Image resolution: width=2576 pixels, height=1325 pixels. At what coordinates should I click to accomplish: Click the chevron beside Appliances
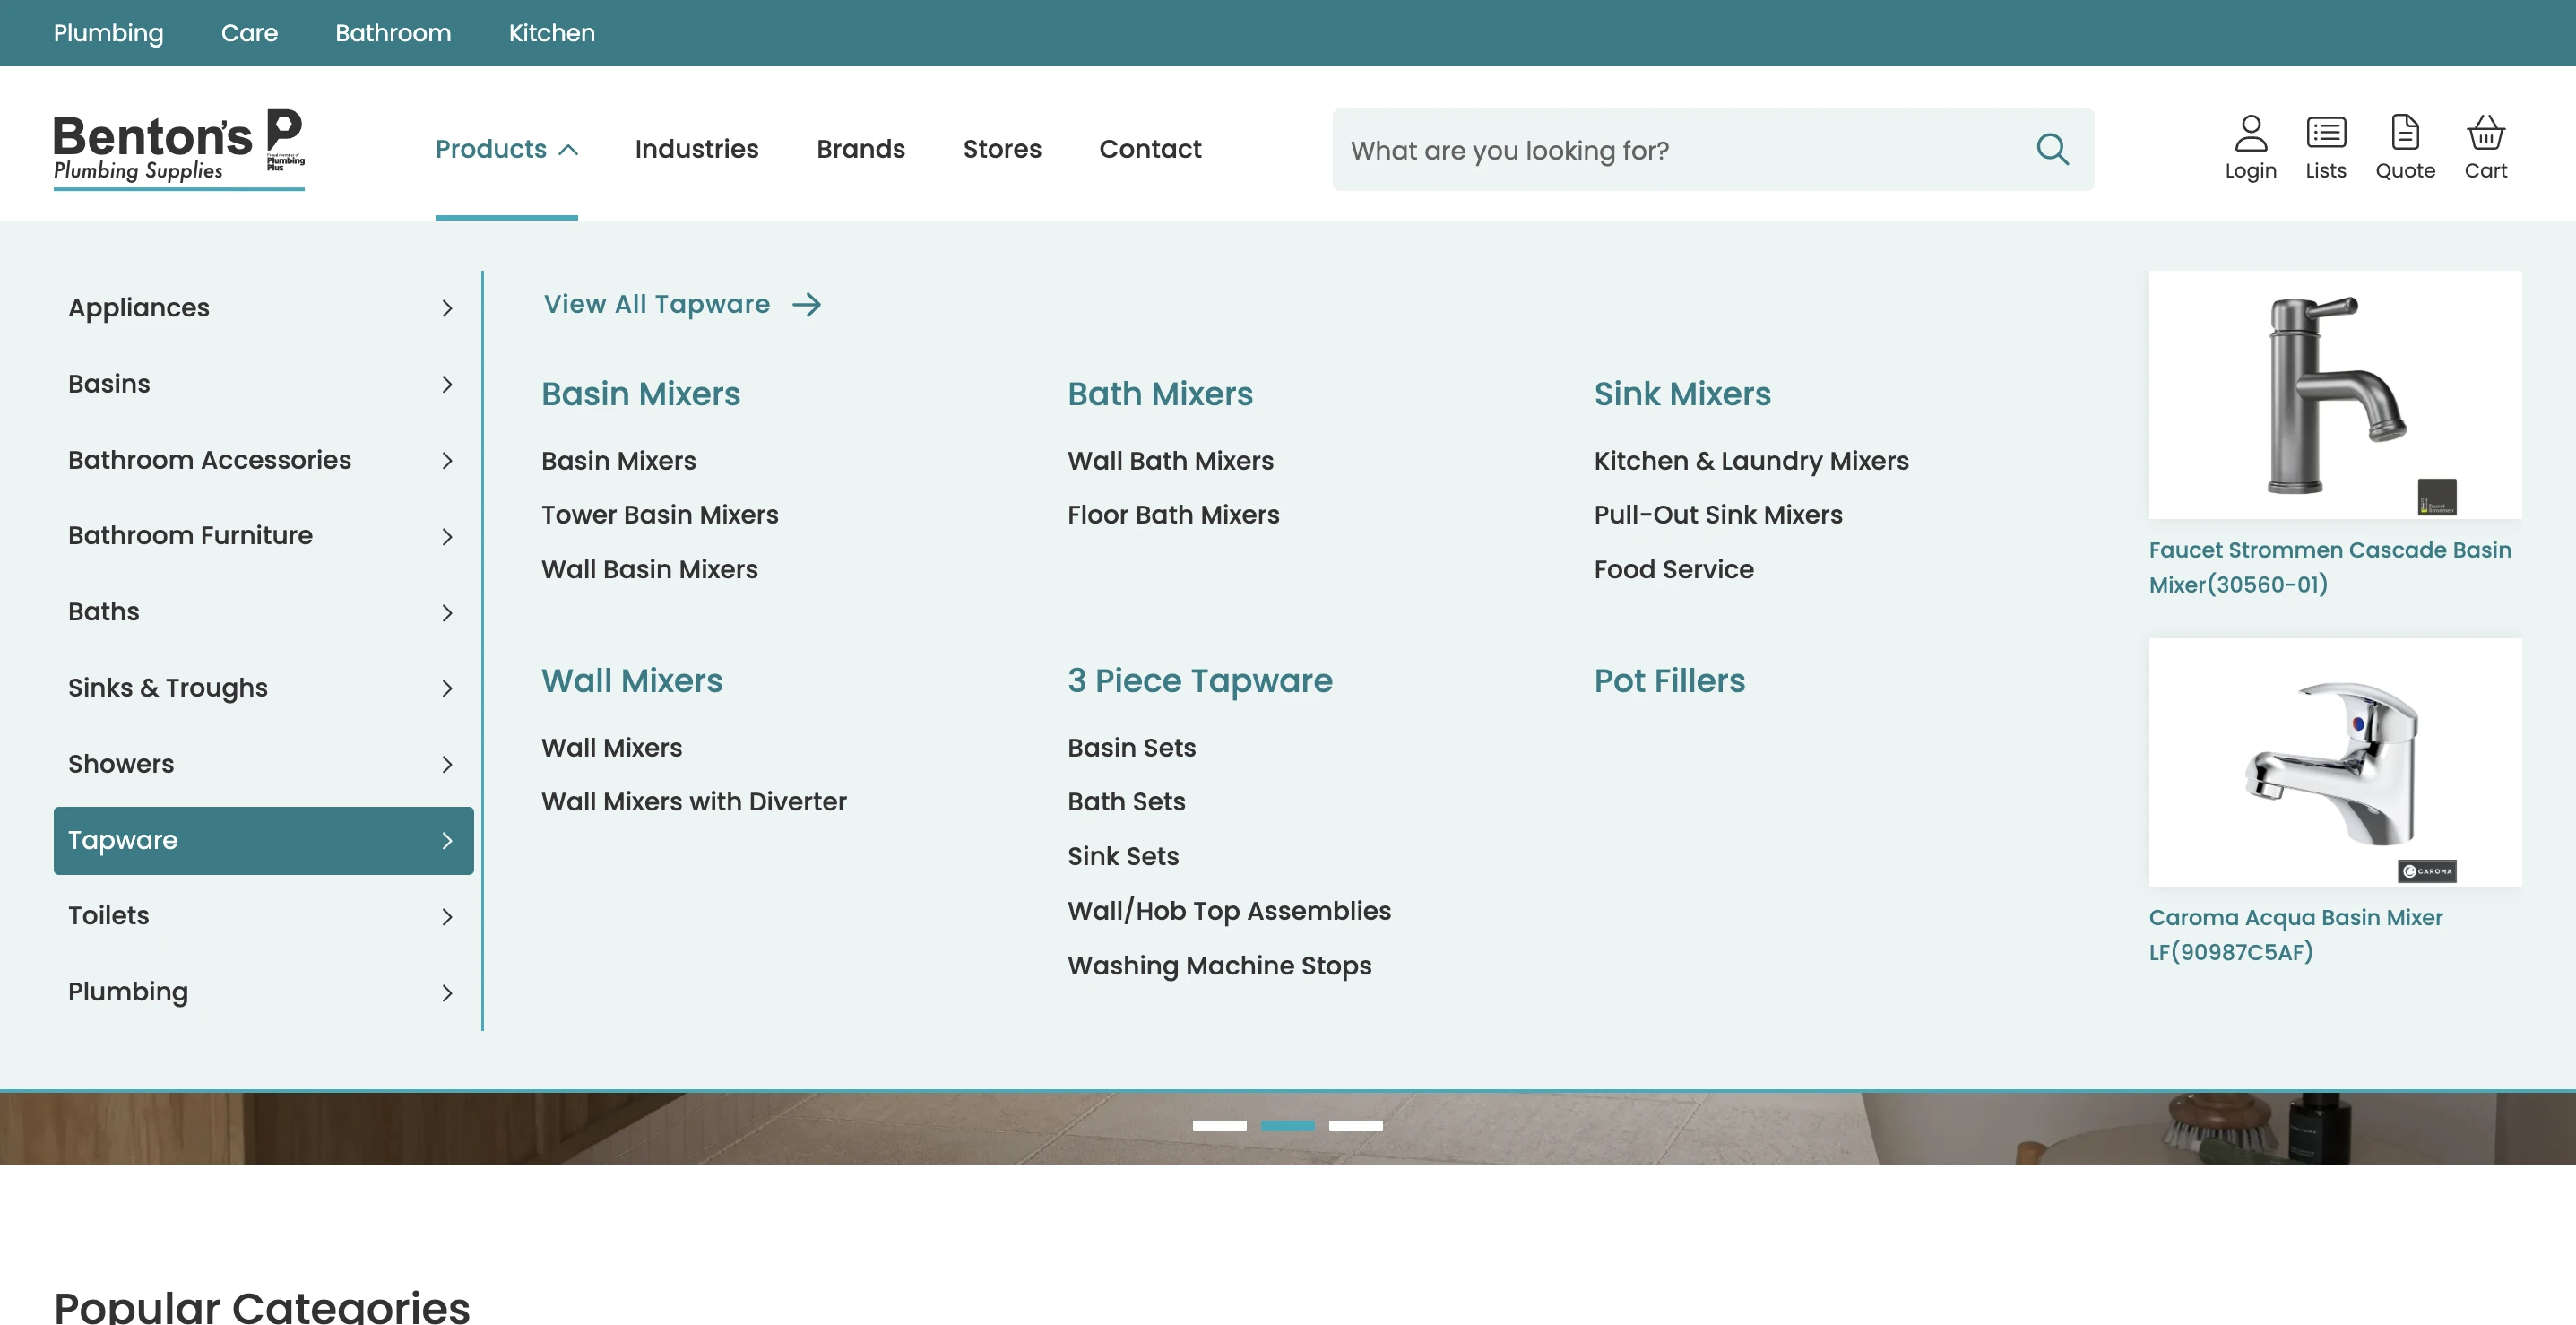(x=447, y=308)
